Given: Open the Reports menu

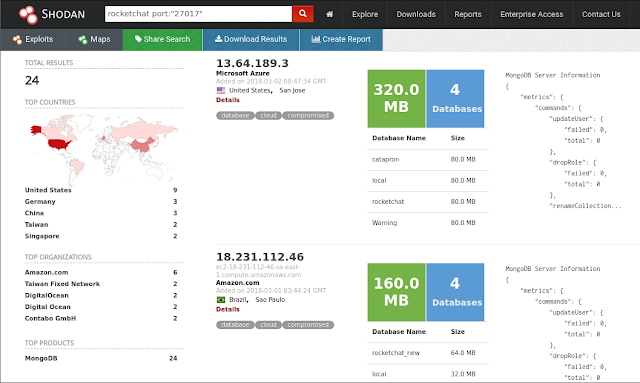Looking at the screenshot, I should click(x=468, y=14).
